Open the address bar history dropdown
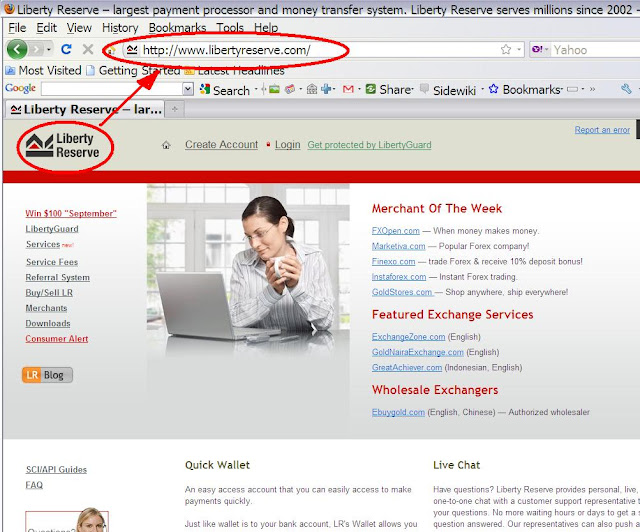This screenshot has height=532, width=640. pos(519,50)
